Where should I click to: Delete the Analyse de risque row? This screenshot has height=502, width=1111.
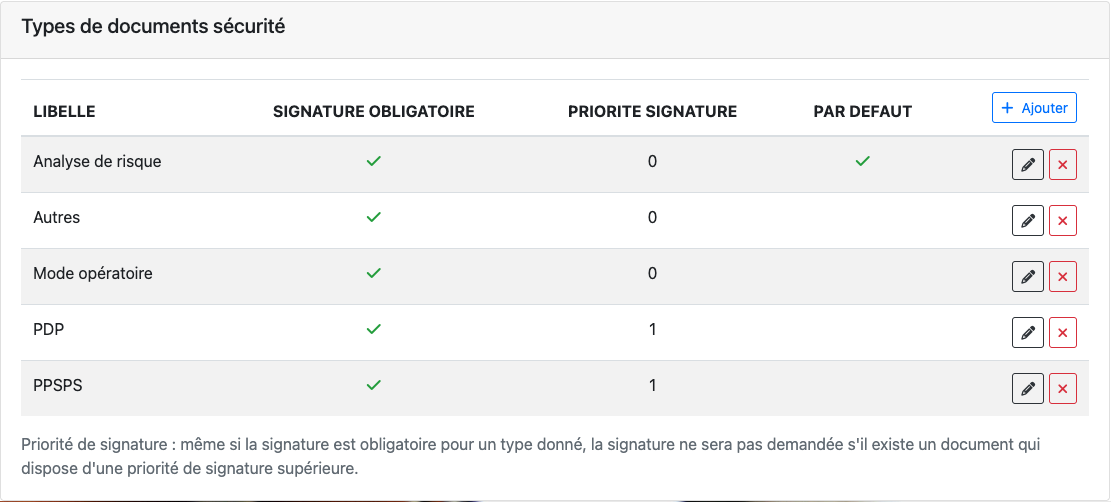1063,165
